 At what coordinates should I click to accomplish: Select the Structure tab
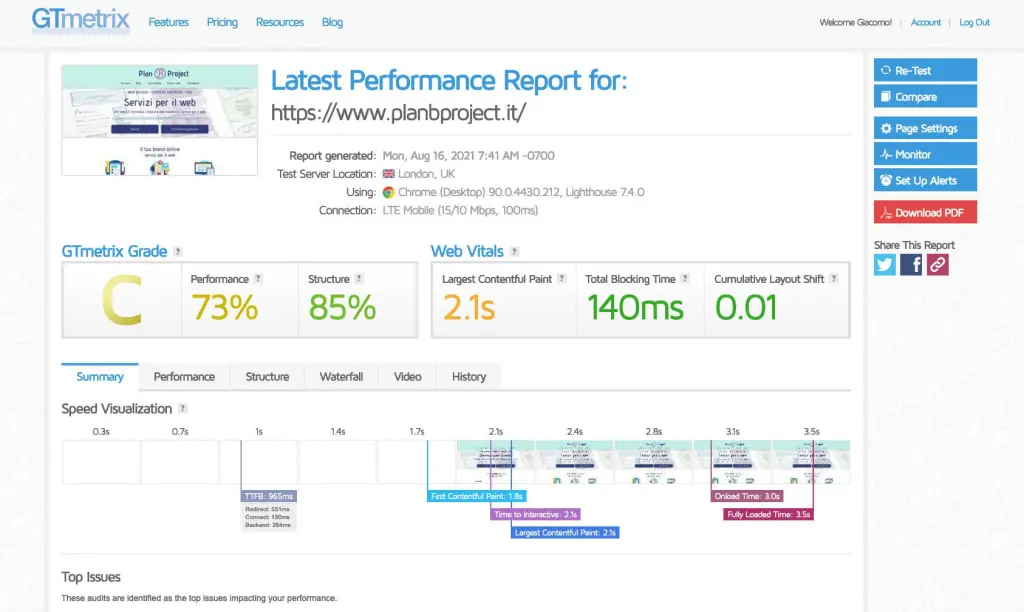(x=267, y=377)
